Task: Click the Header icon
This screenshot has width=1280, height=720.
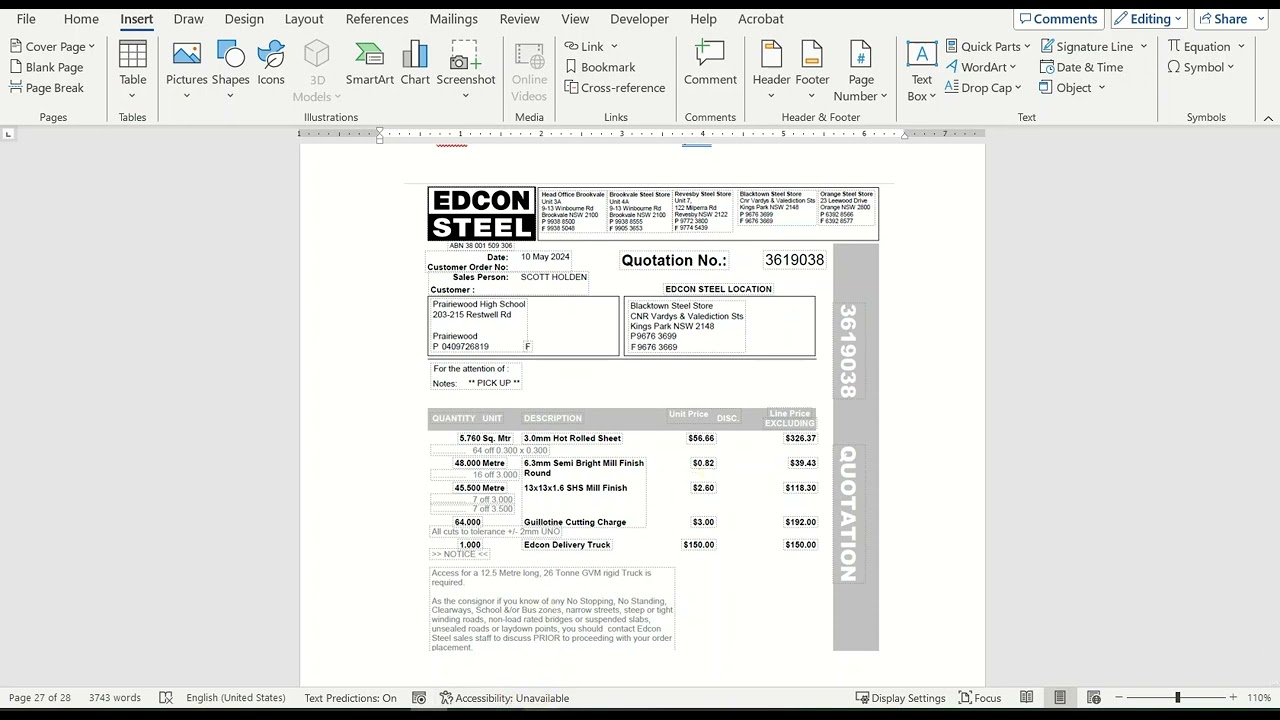Action: tap(771, 55)
